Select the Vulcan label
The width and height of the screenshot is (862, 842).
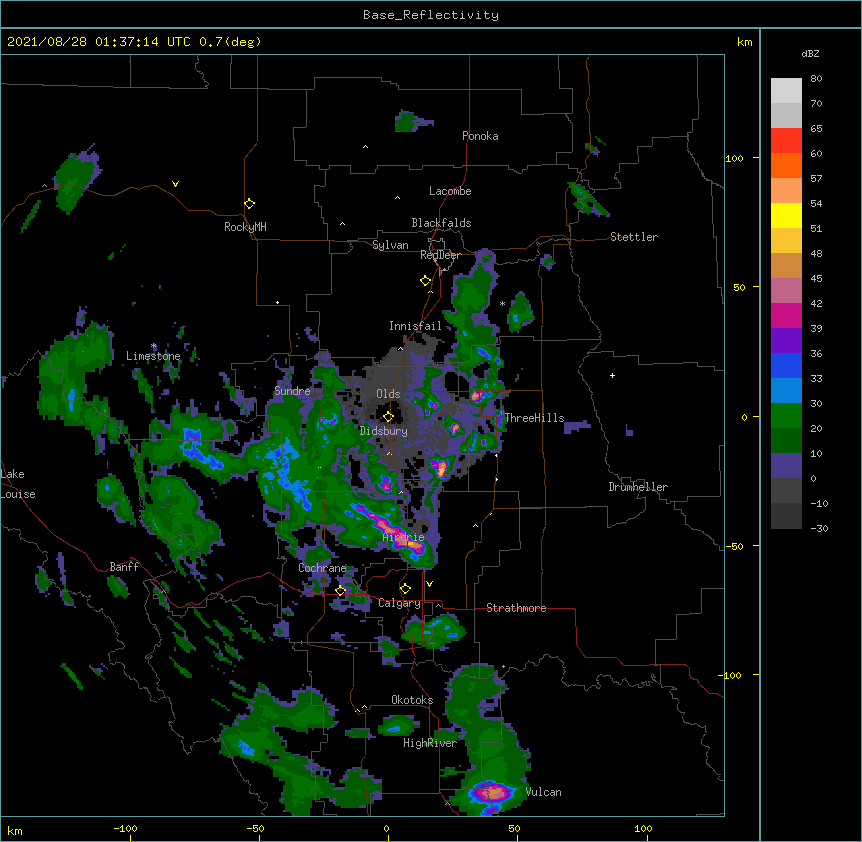coord(543,792)
